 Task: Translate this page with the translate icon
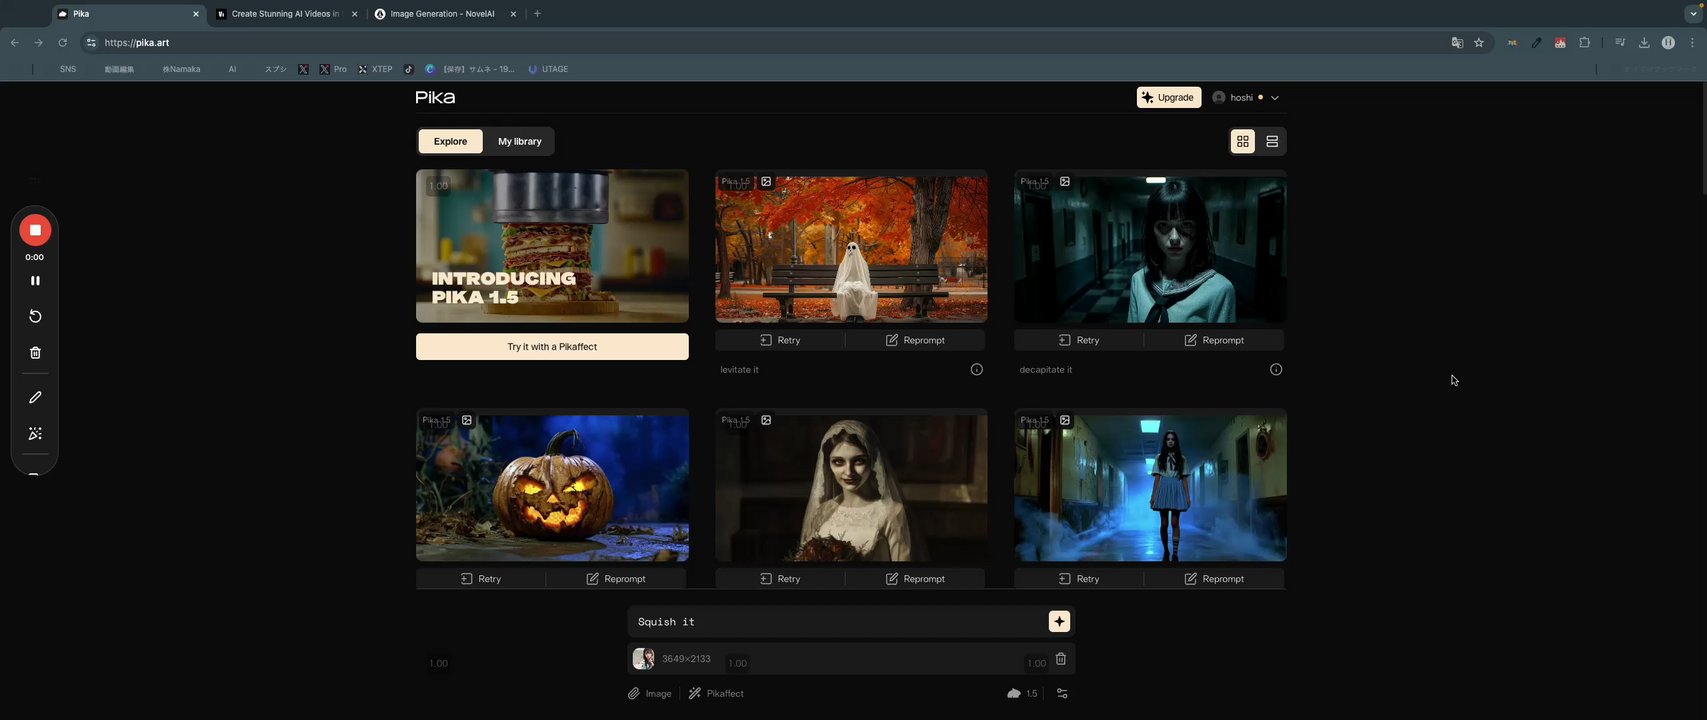tap(1457, 43)
